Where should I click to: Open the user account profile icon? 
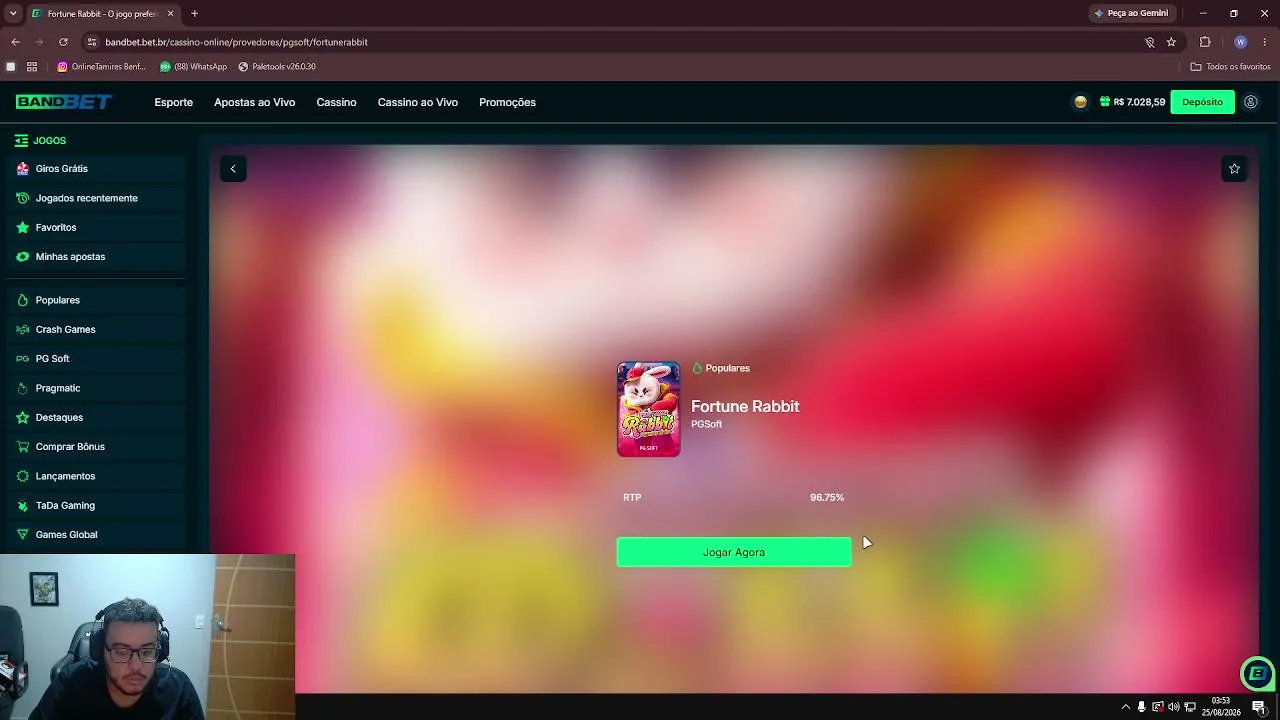coord(1251,102)
